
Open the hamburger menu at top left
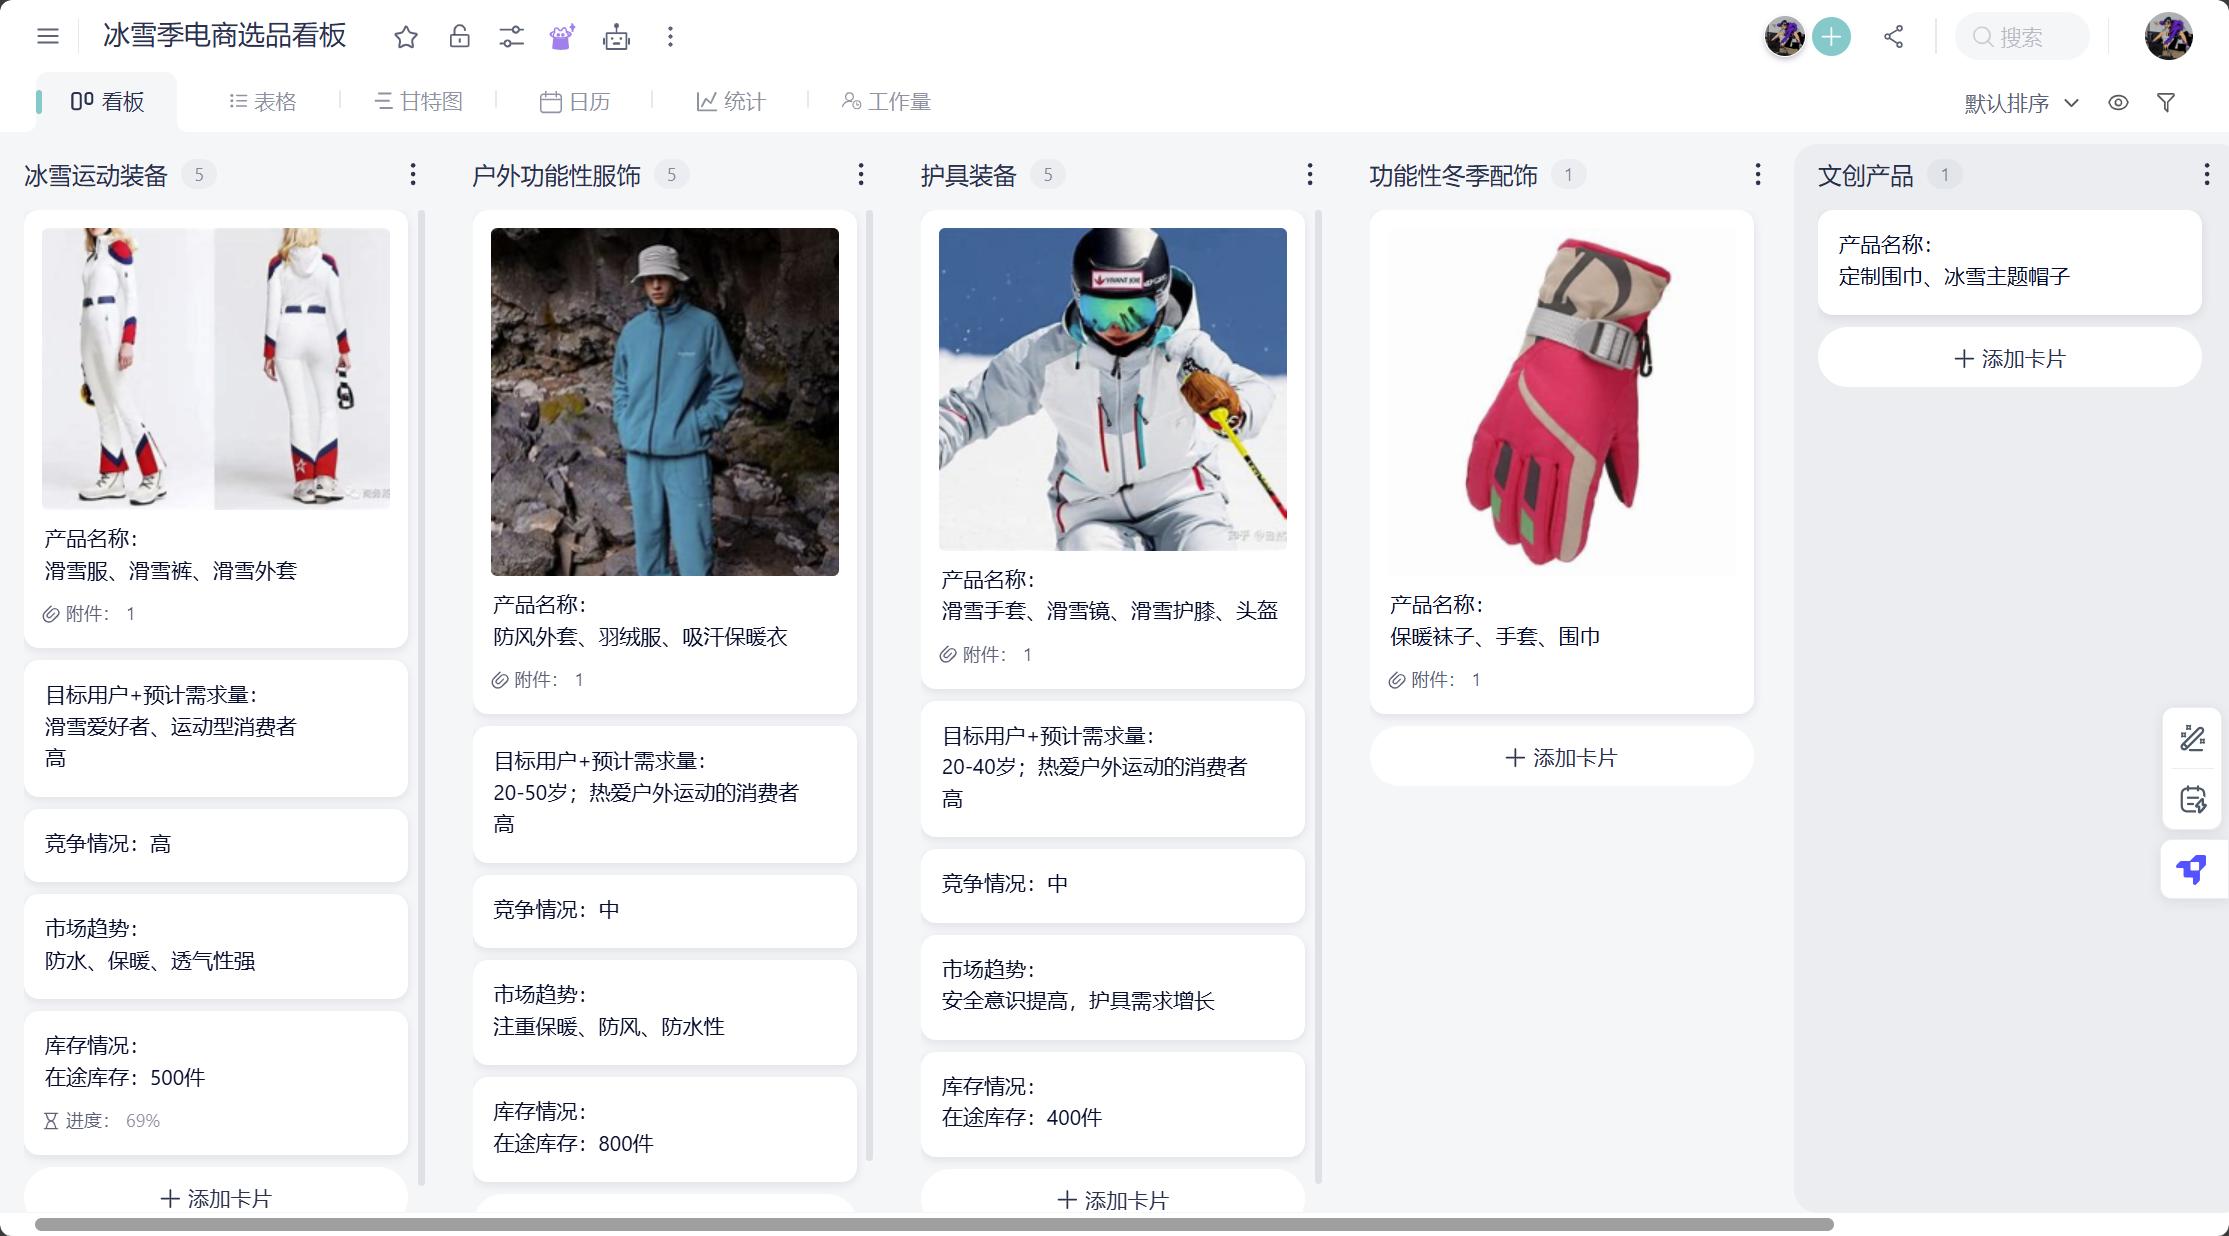(x=47, y=35)
